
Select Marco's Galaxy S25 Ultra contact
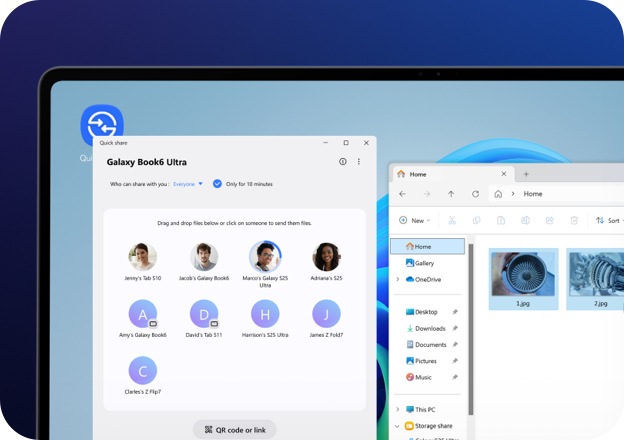tap(265, 264)
